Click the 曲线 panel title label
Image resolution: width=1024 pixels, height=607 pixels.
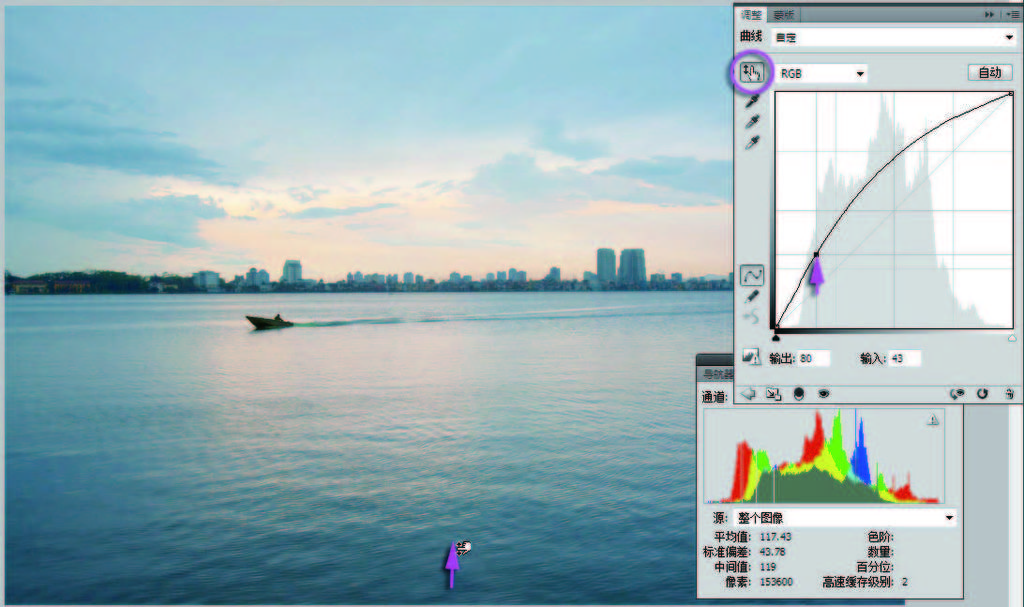[751, 36]
